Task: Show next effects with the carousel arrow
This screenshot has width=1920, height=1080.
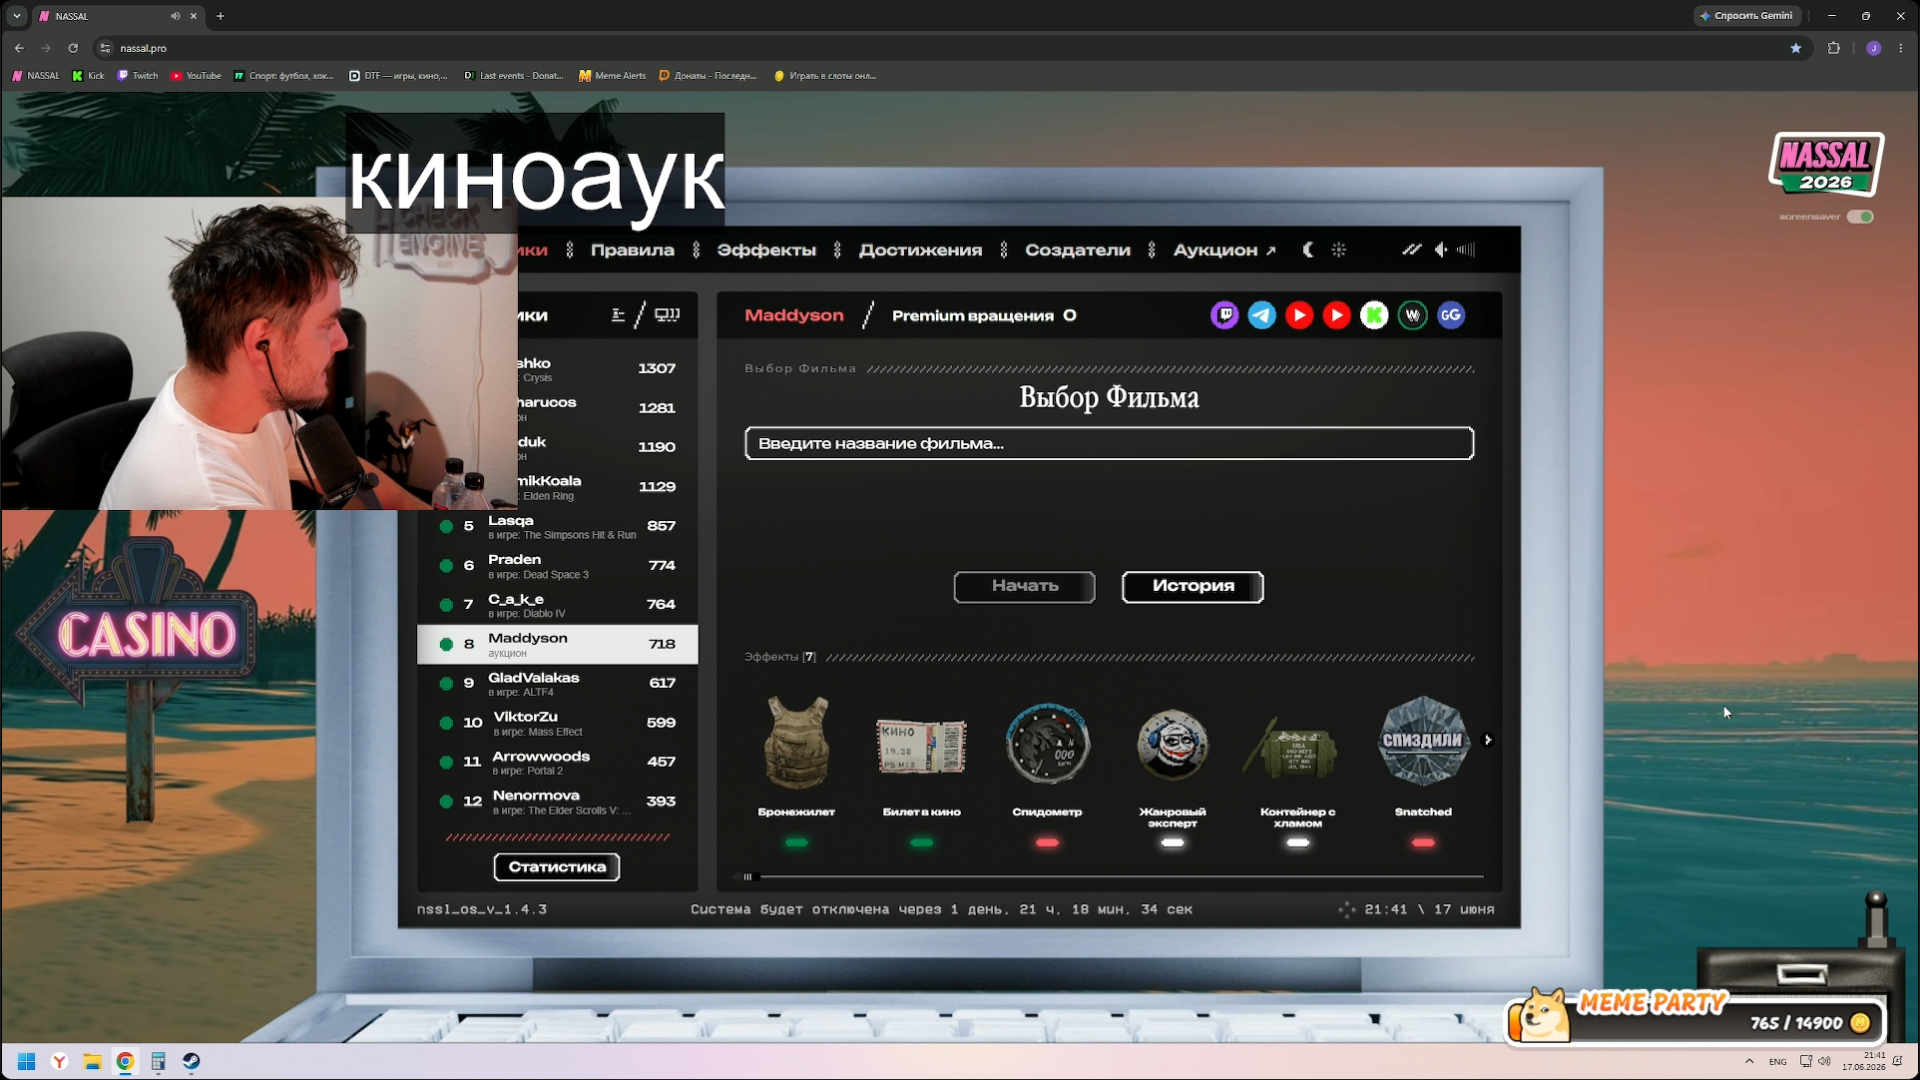Action: pyautogui.click(x=1488, y=740)
